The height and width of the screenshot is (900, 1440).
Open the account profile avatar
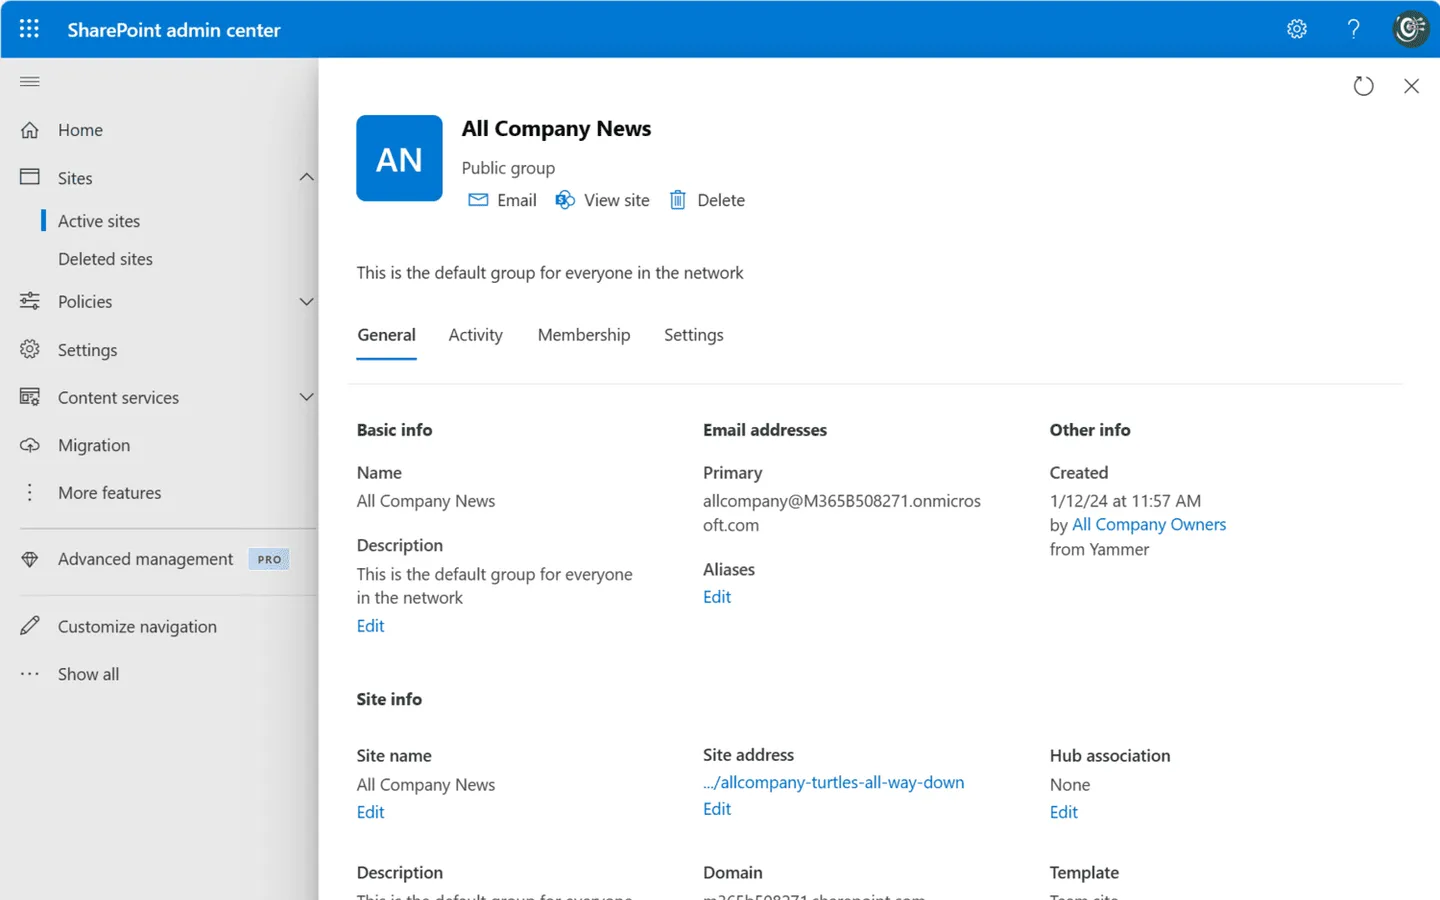point(1410,29)
